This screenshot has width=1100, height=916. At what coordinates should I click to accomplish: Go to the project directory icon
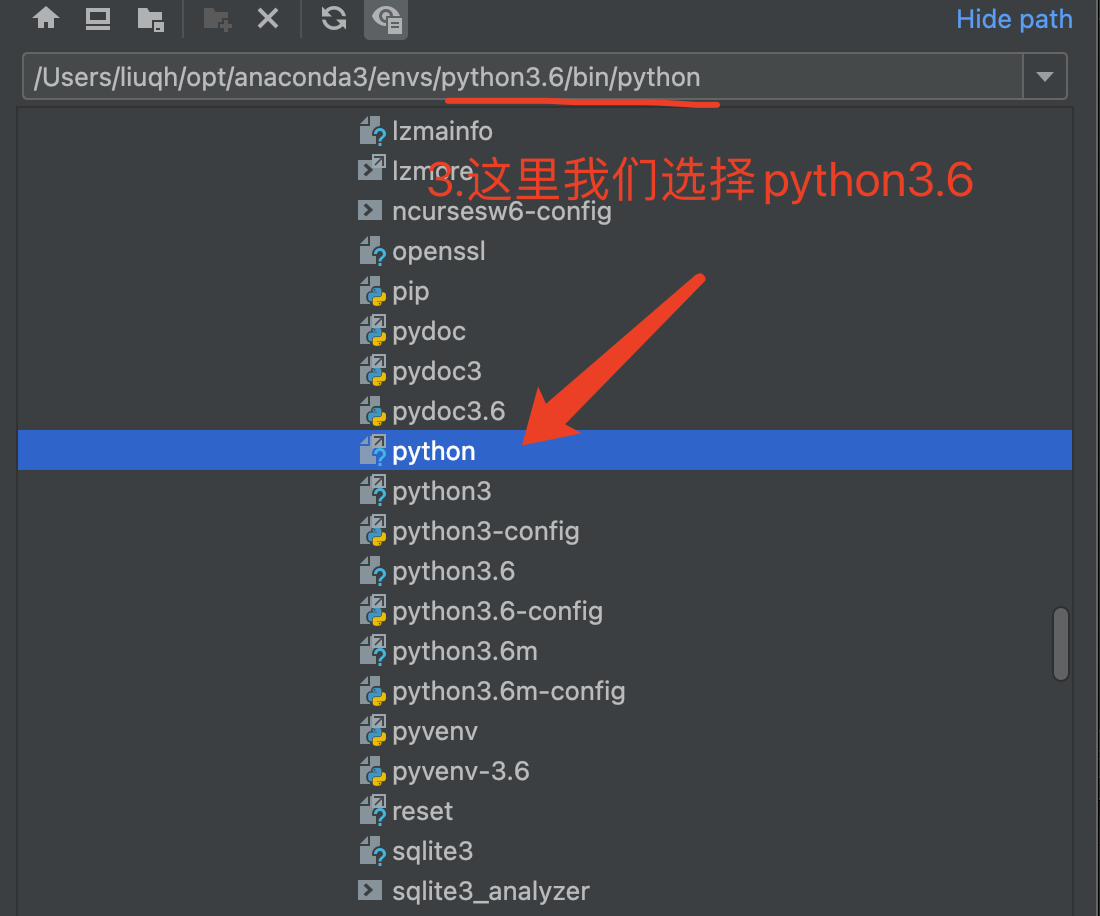tap(151, 18)
